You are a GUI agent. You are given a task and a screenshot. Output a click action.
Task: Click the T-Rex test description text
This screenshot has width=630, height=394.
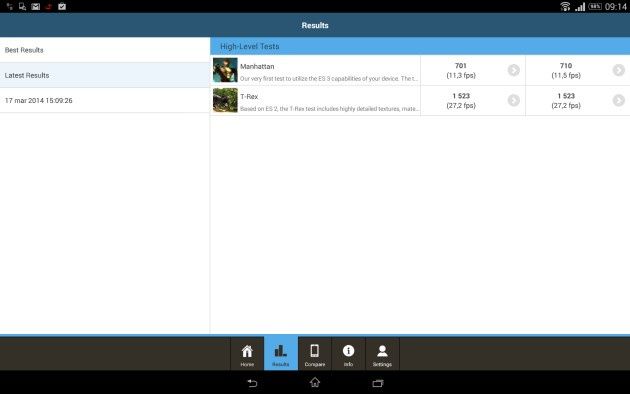coord(329,109)
